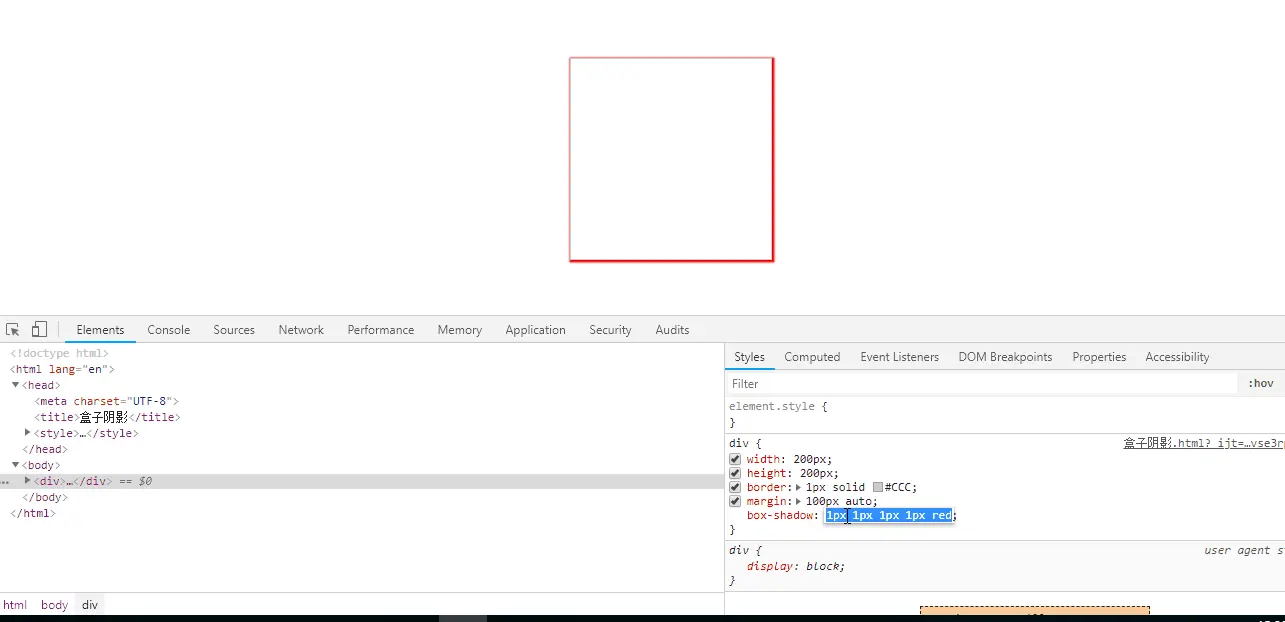Click the element.style rule block
The image size is (1285, 622).
pos(1005,415)
